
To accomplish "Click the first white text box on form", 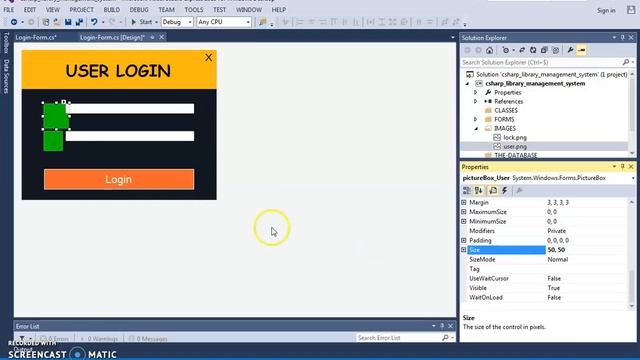I will pos(130,109).
